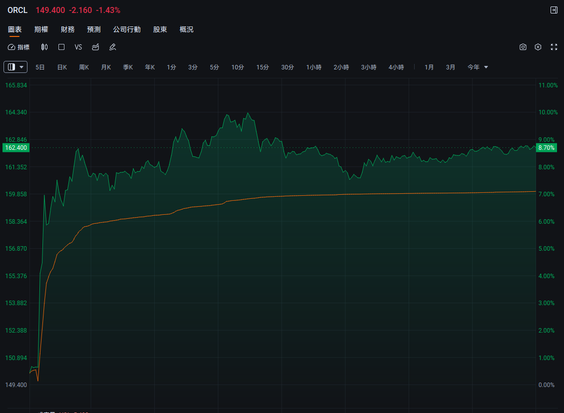Click the ORCL ticker symbol
Screen dimensions: 564x413
(x=17, y=10)
